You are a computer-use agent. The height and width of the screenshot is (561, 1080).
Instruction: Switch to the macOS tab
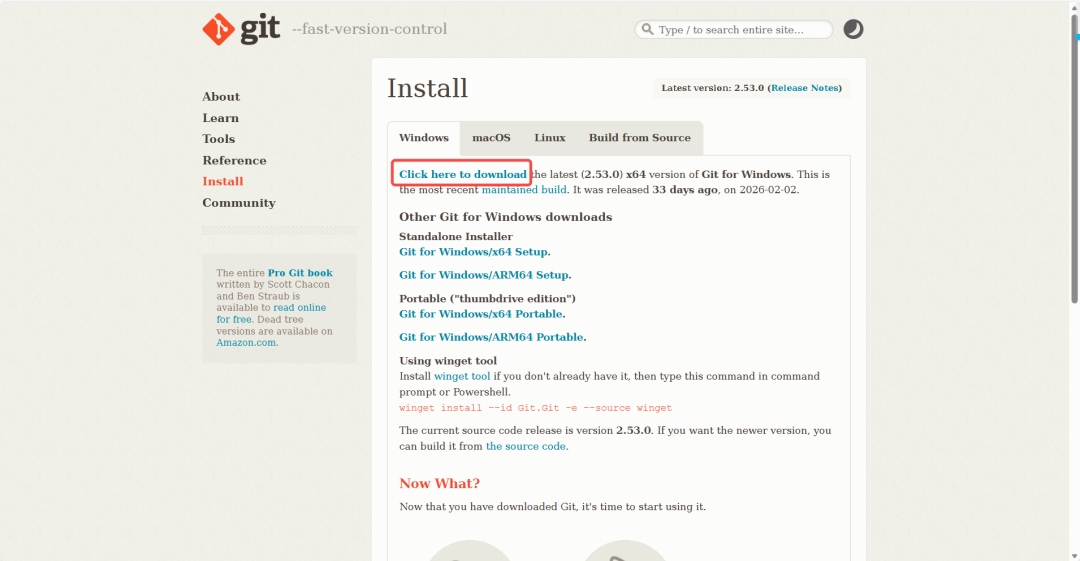[491, 138]
